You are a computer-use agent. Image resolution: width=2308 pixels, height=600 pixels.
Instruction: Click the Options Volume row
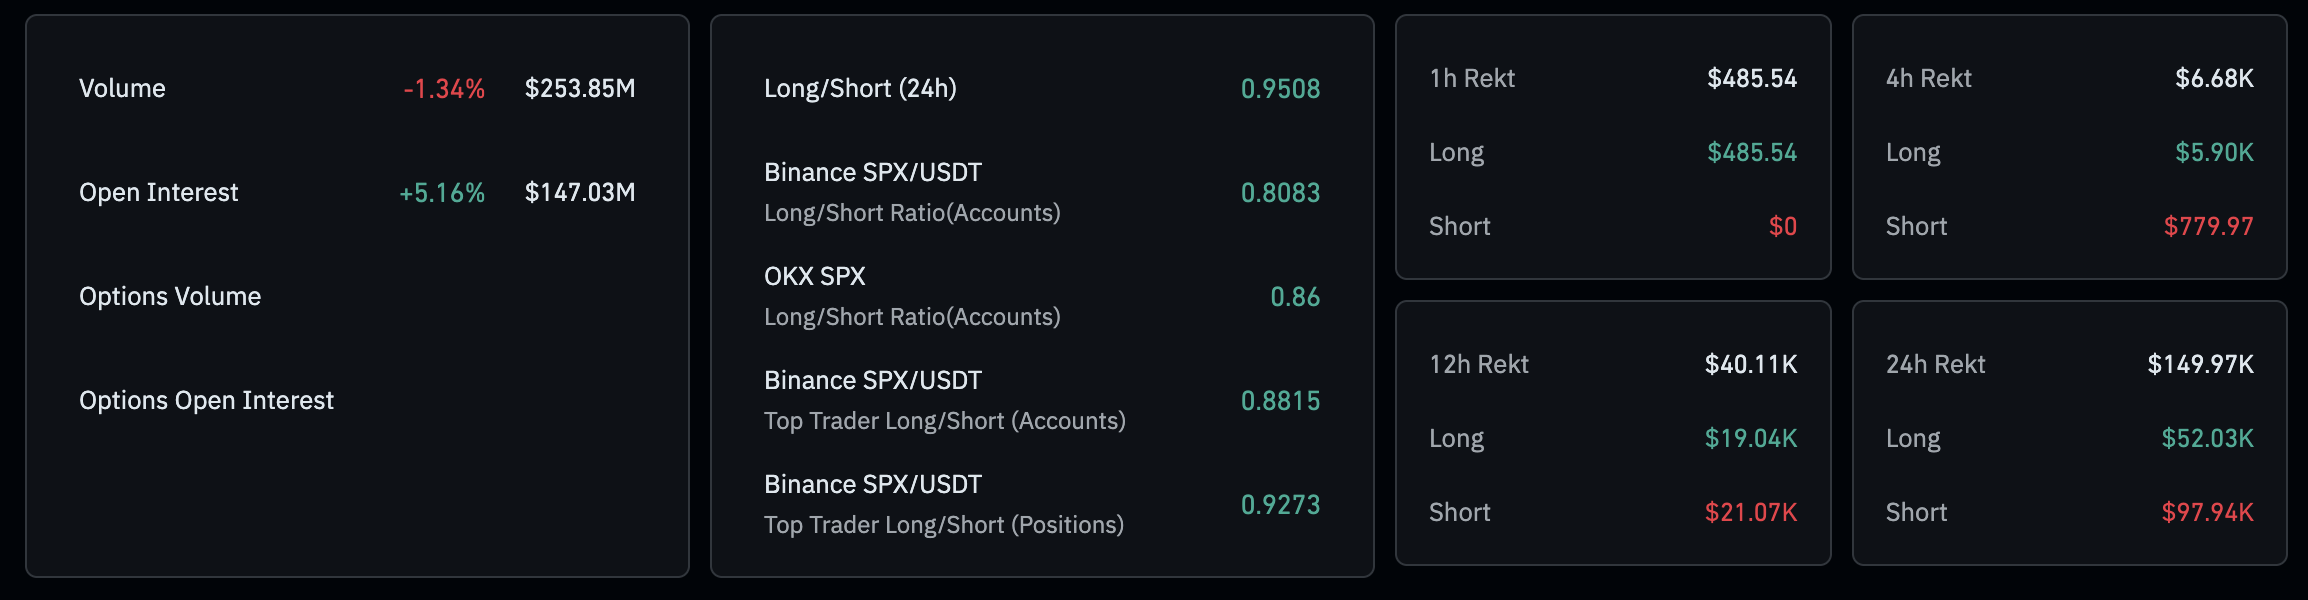tap(170, 296)
